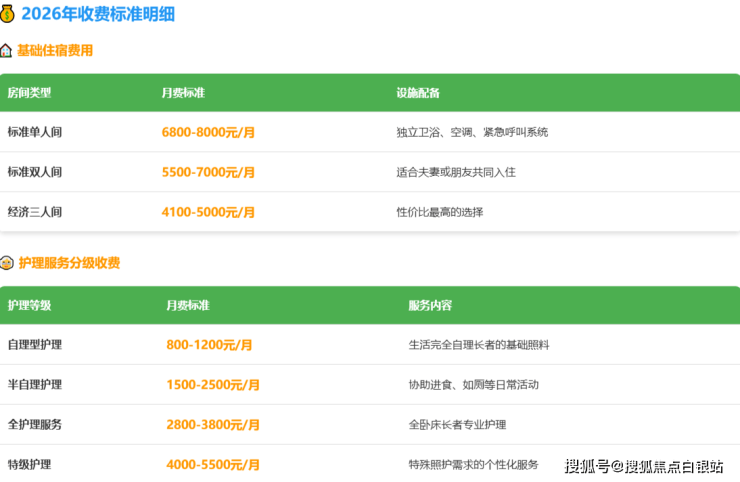This screenshot has height=482, width=740.
Task: Click the 搜狐号@搜狐焦点白银站 watermark
Action: pyautogui.click(x=644, y=466)
